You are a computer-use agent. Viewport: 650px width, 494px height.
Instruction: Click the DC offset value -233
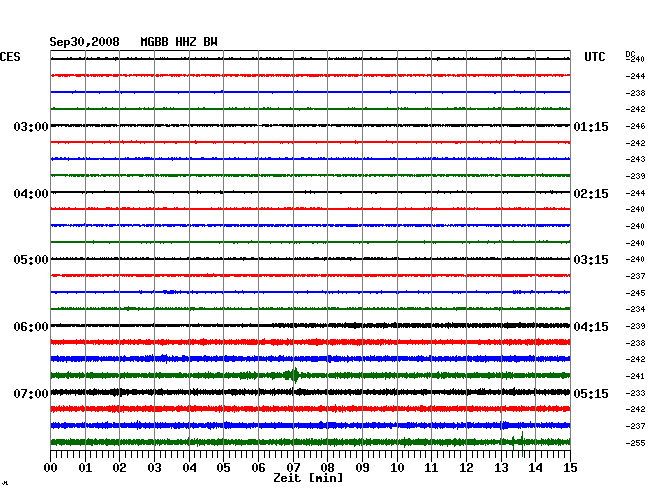pyautogui.click(x=635, y=393)
